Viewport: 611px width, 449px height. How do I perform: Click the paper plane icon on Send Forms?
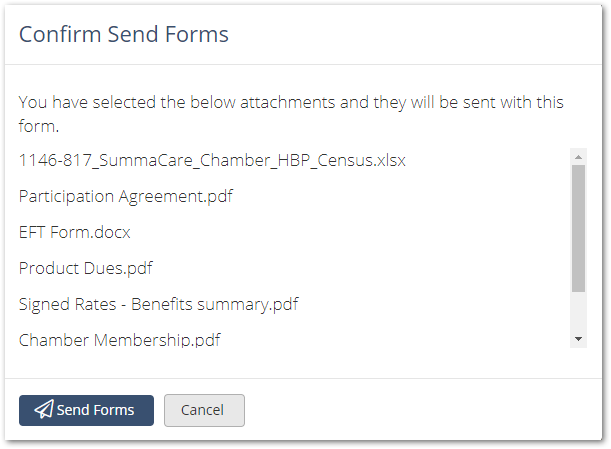click(44, 409)
